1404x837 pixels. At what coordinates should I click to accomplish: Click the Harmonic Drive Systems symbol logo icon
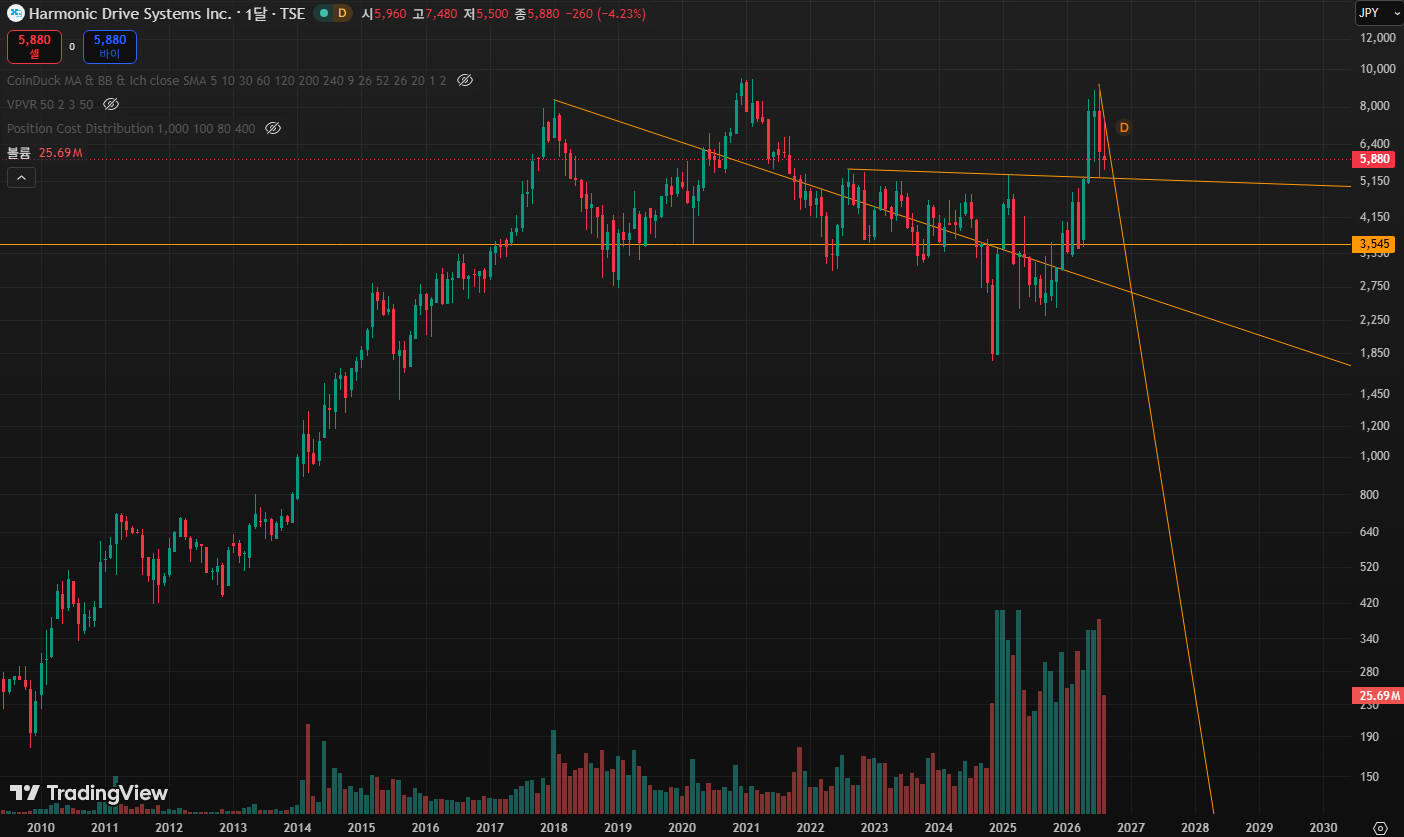(x=16, y=14)
